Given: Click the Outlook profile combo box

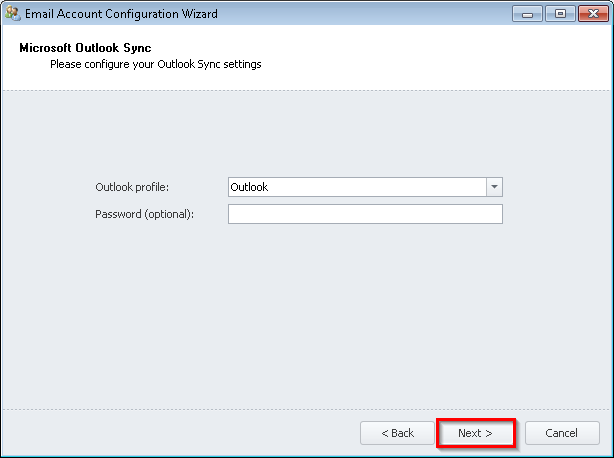Looking at the screenshot, I should click(357, 187).
